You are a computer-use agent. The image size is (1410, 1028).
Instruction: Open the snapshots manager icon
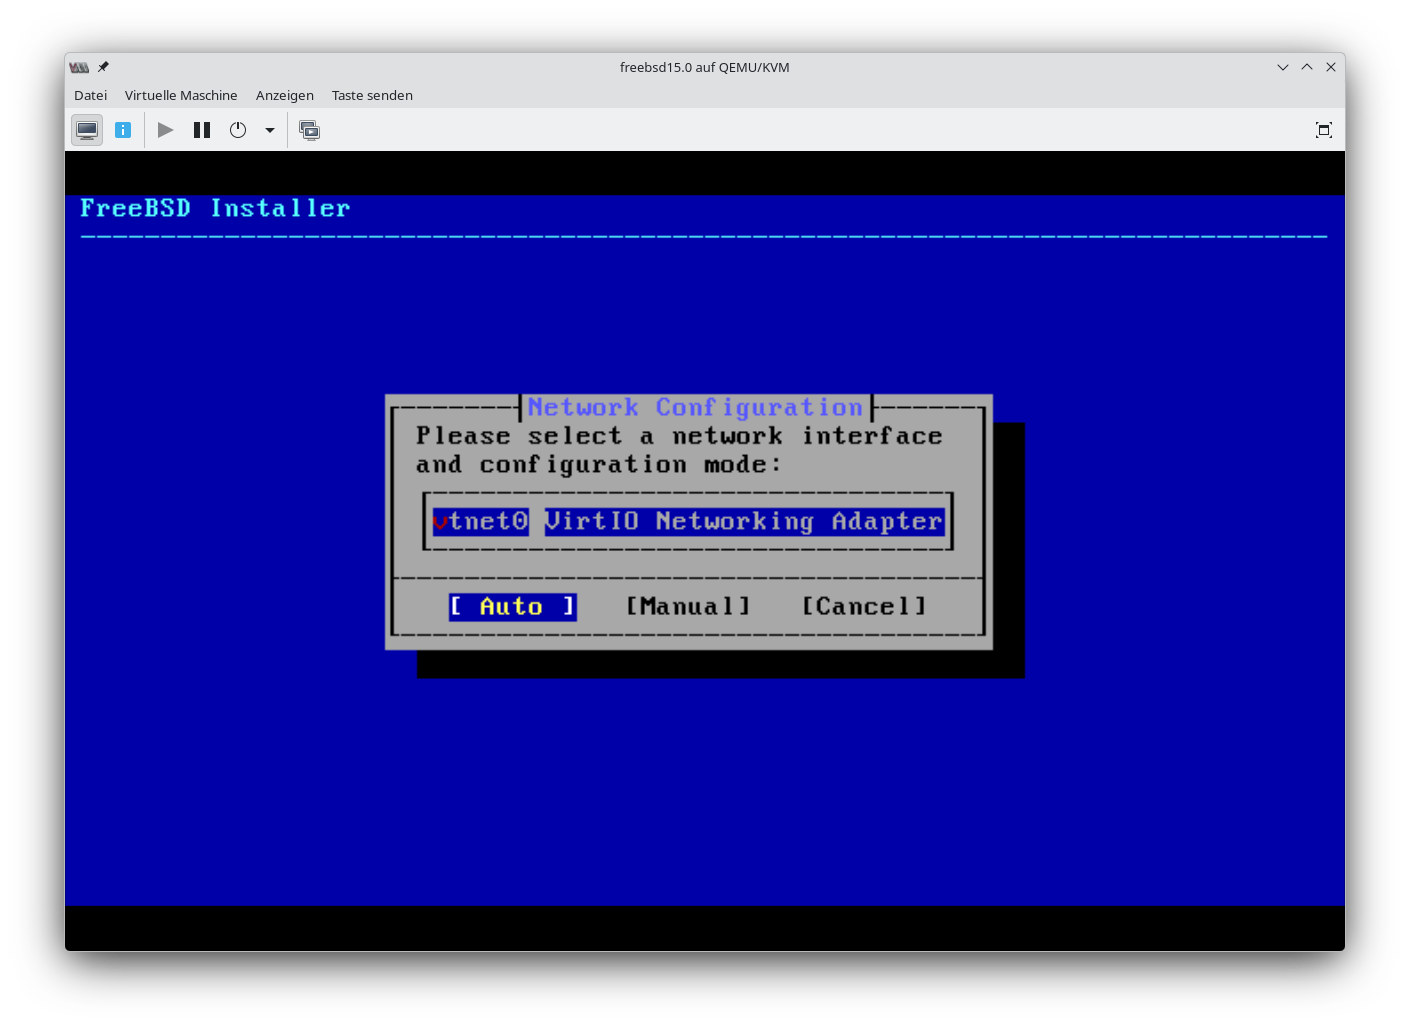click(x=310, y=130)
